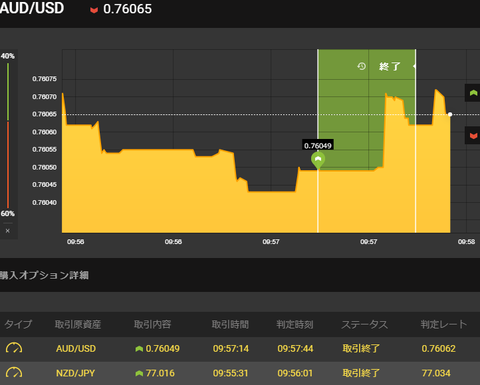Click the red Low arrow button on chart
Screen dimensions: 480x385
click(x=473, y=135)
